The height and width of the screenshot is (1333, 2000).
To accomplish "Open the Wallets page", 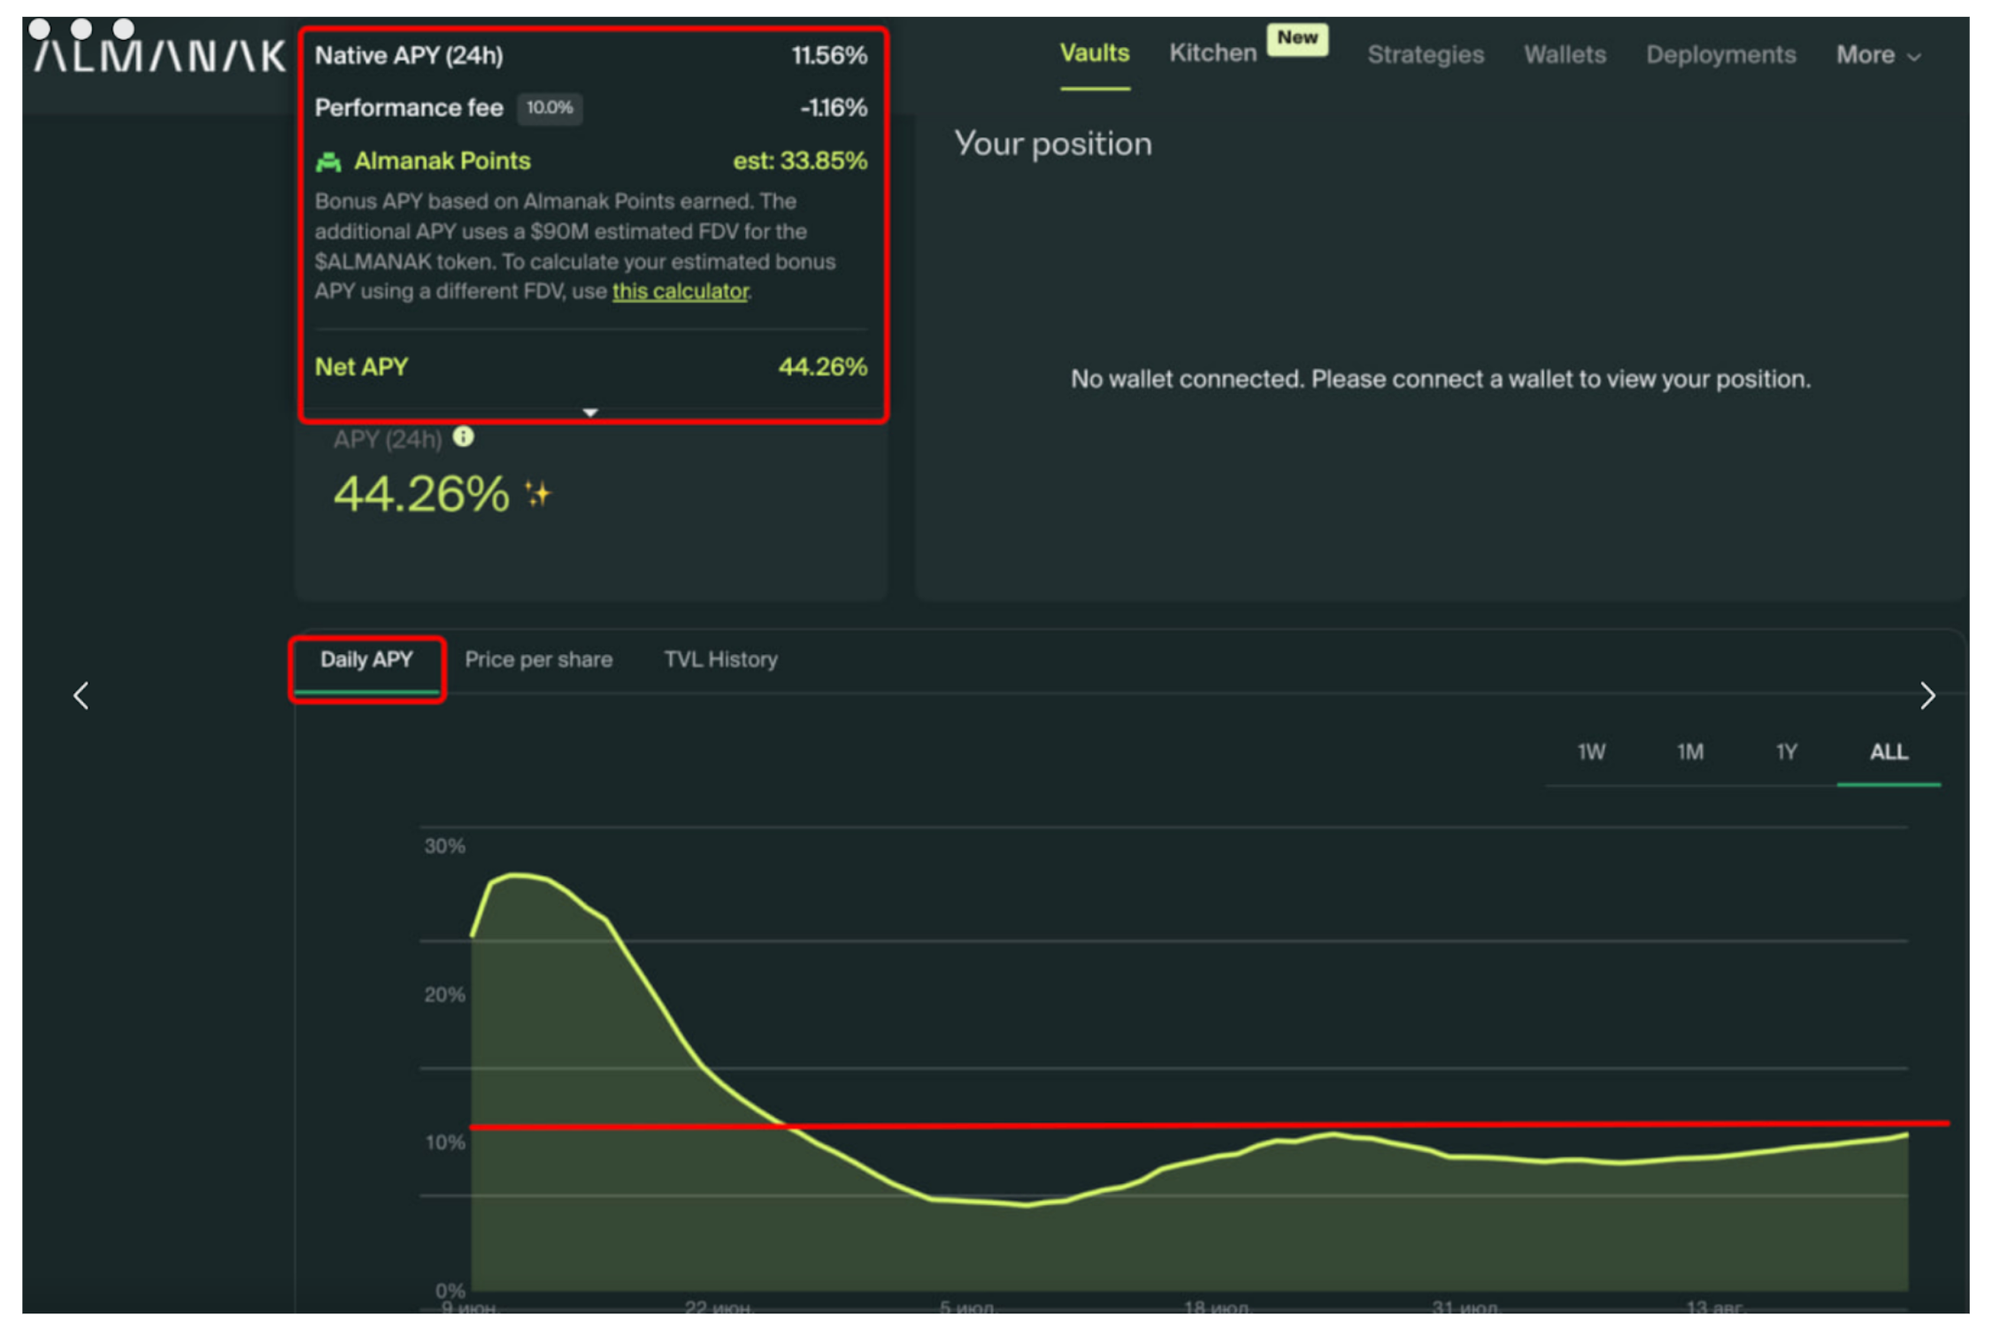I will coord(1564,55).
